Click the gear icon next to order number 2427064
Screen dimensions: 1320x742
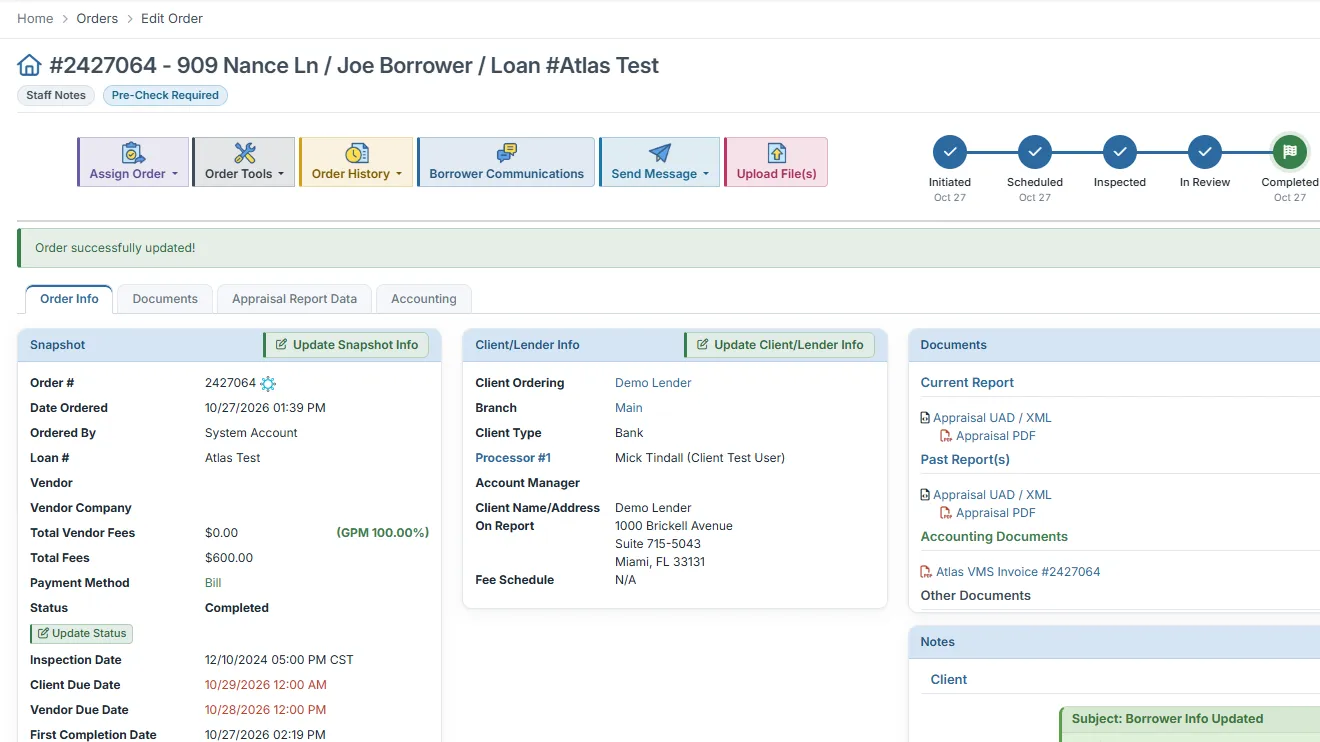(x=268, y=384)
